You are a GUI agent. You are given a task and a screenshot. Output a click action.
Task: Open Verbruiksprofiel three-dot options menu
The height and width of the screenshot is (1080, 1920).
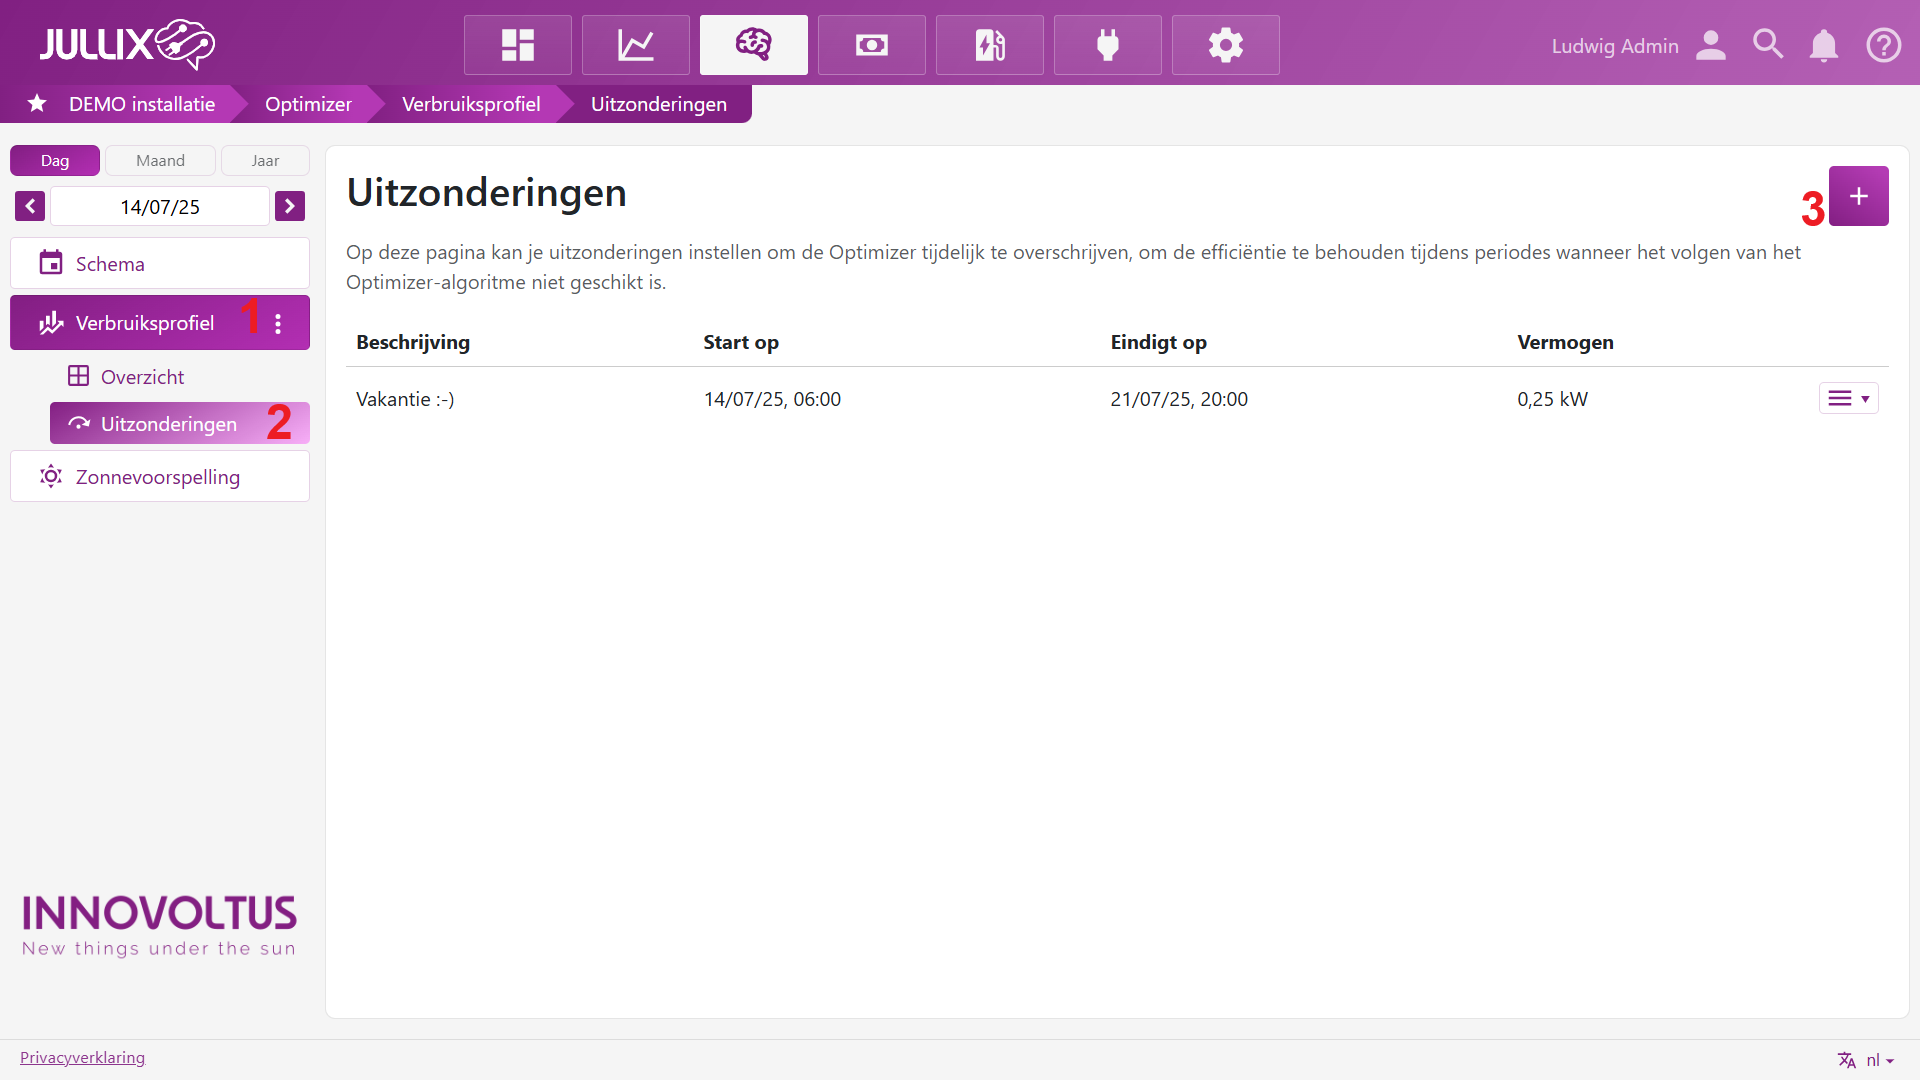click(x=278, y=323)
